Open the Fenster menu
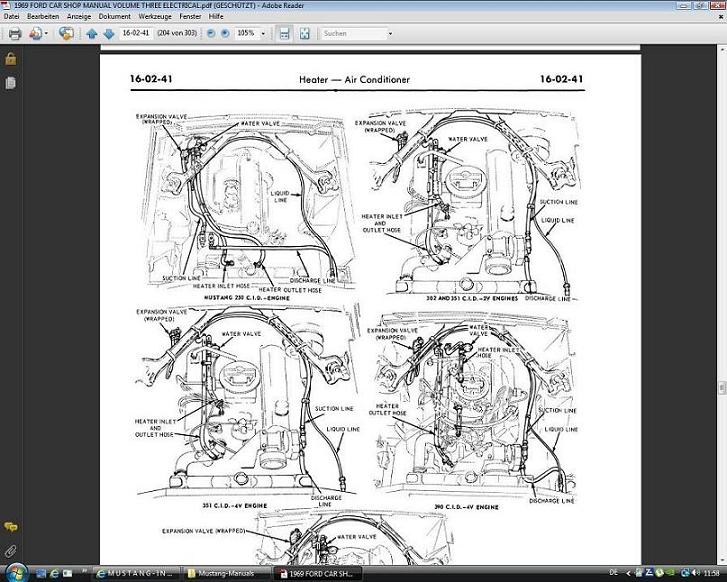Image resolution: width=727 pixels, height=582 pixels. click(x=190, y=16)
